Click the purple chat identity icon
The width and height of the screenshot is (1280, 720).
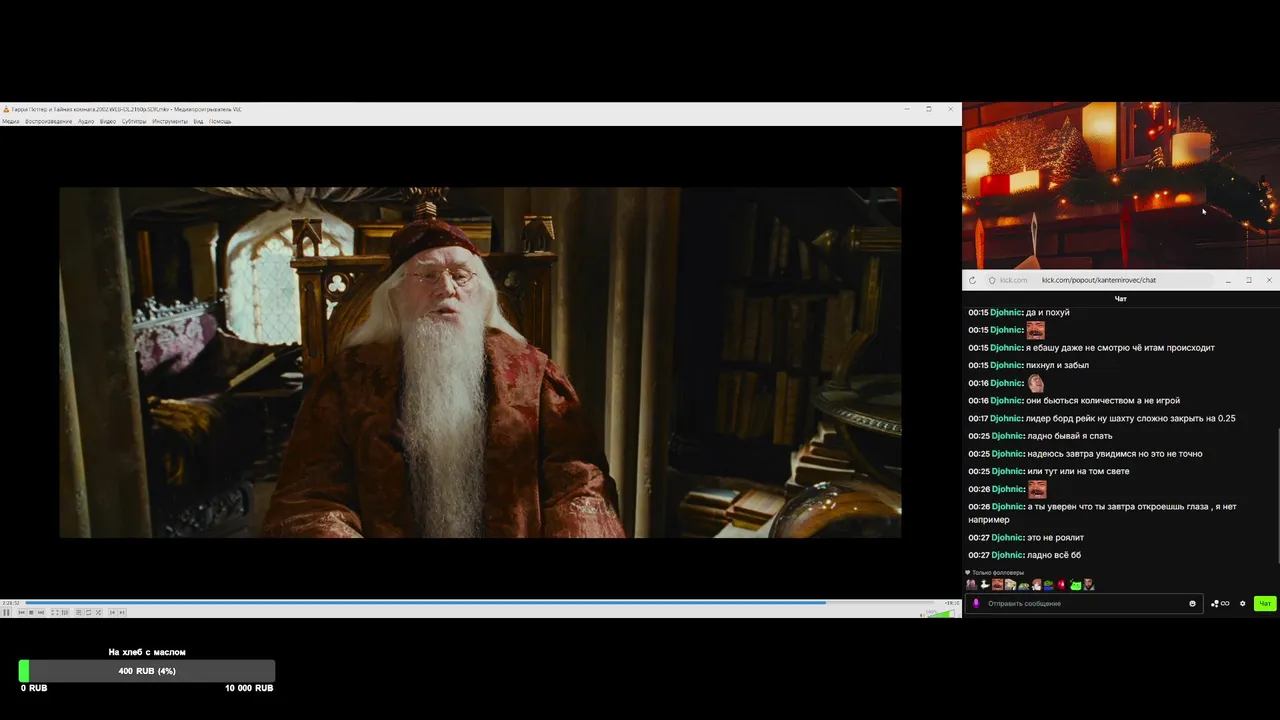tap(976, 603)
